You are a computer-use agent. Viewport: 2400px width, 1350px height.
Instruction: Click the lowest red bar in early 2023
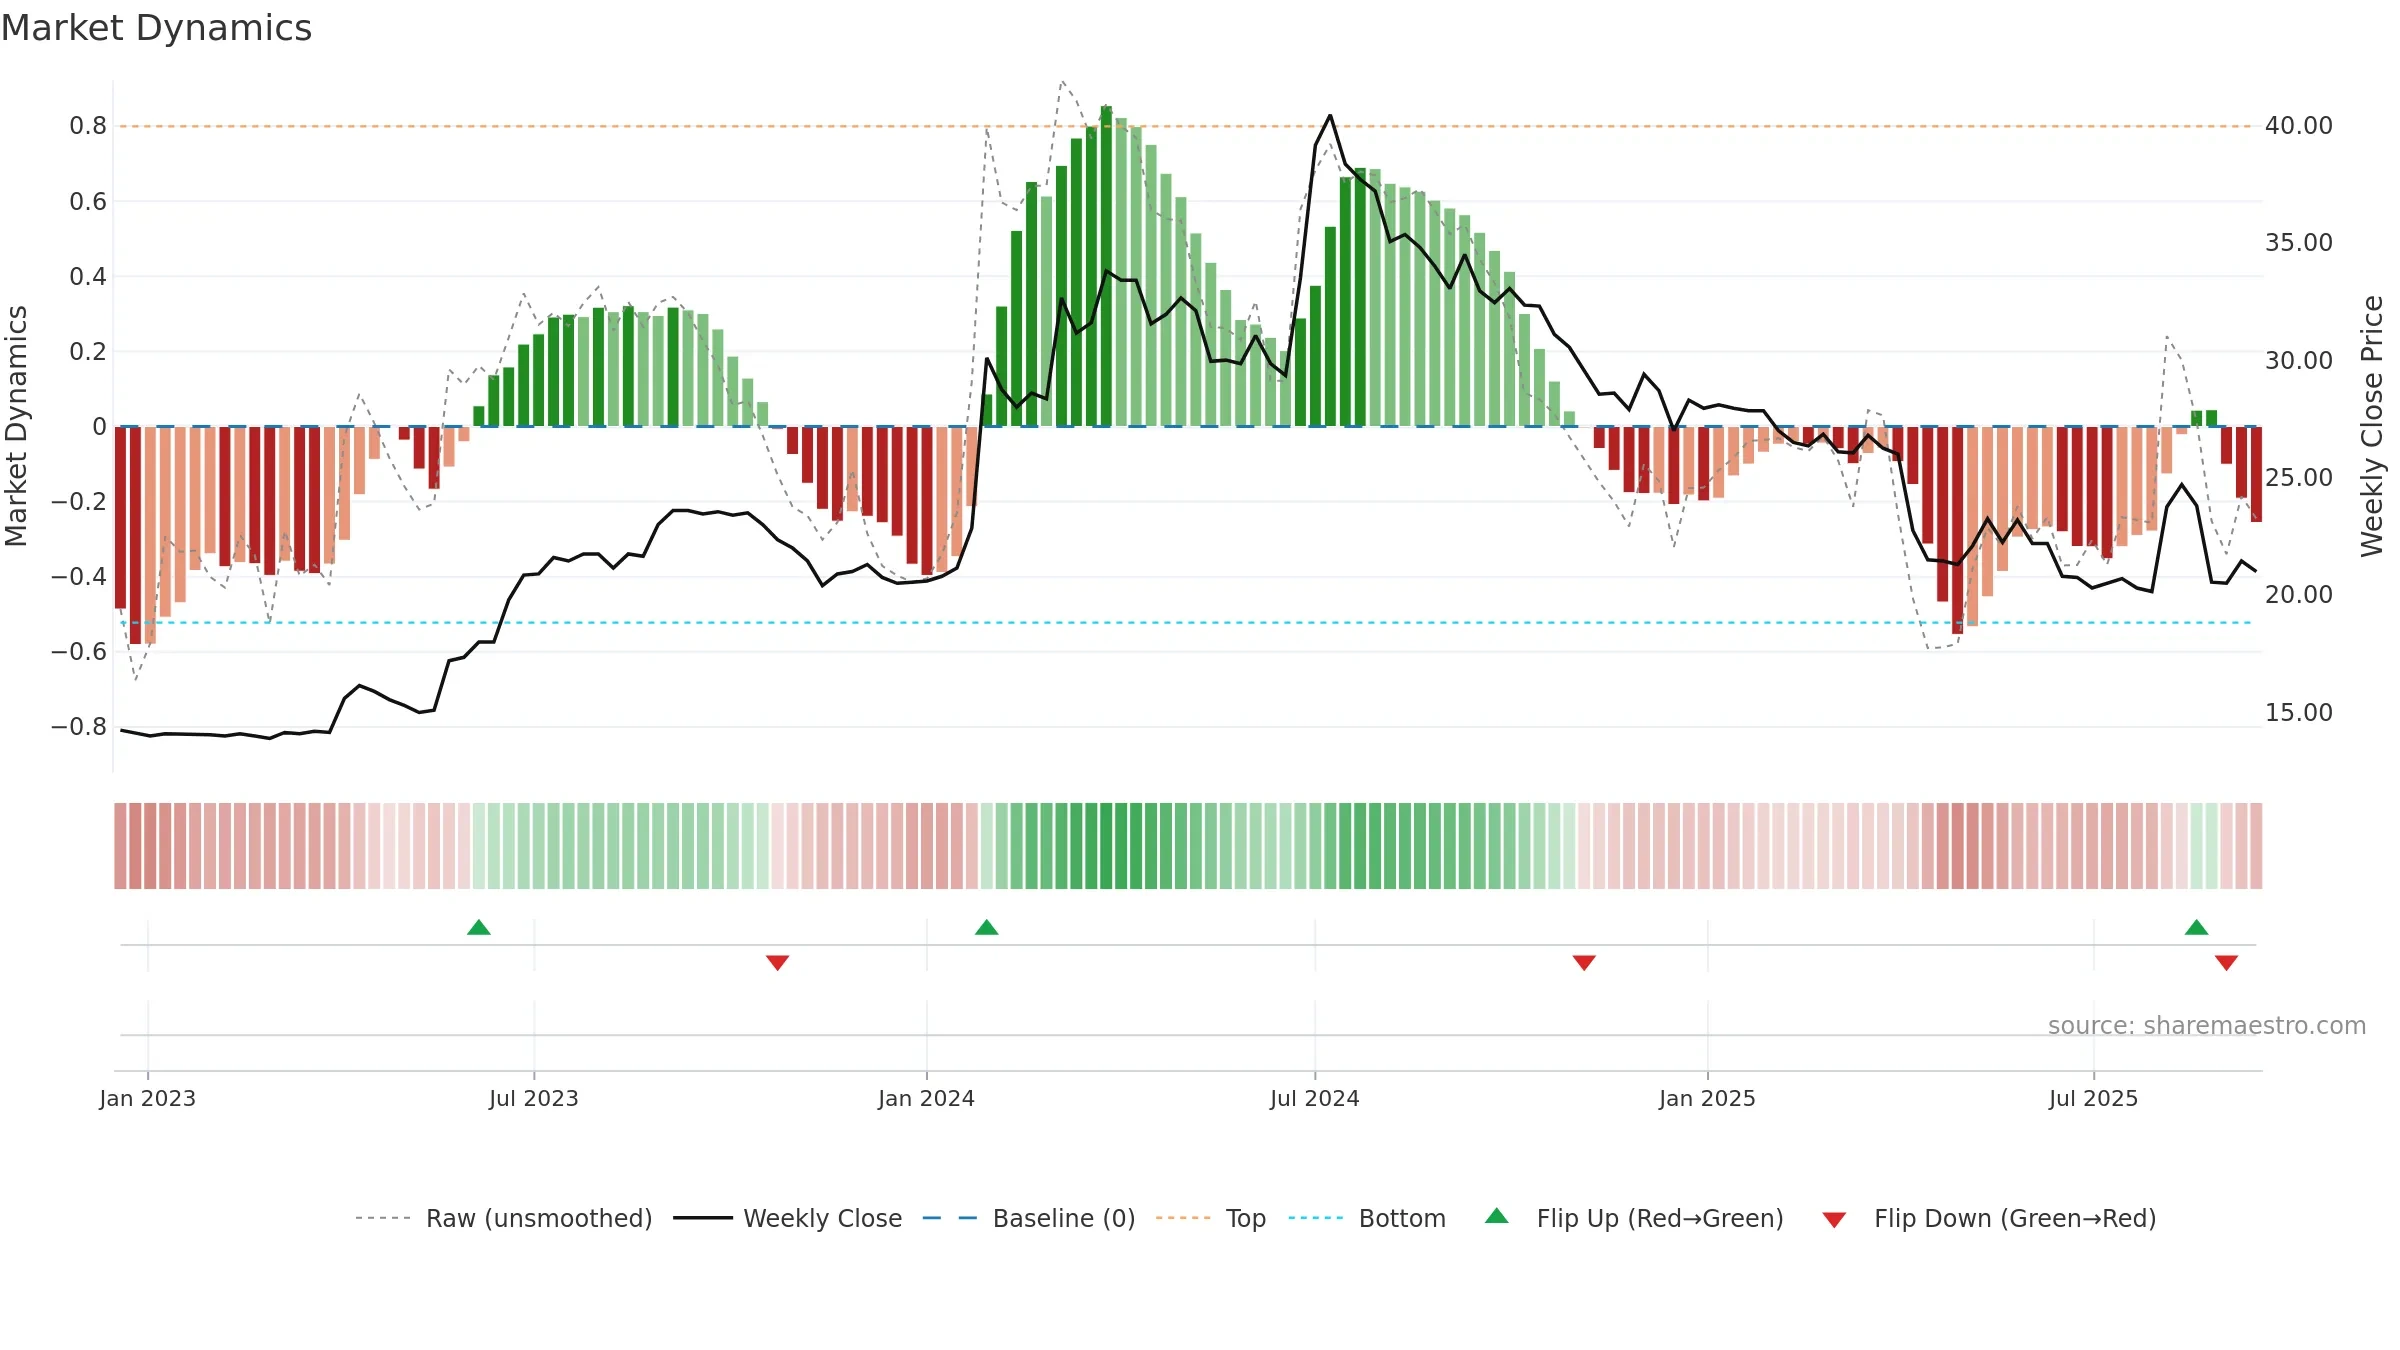click(135, 535)
